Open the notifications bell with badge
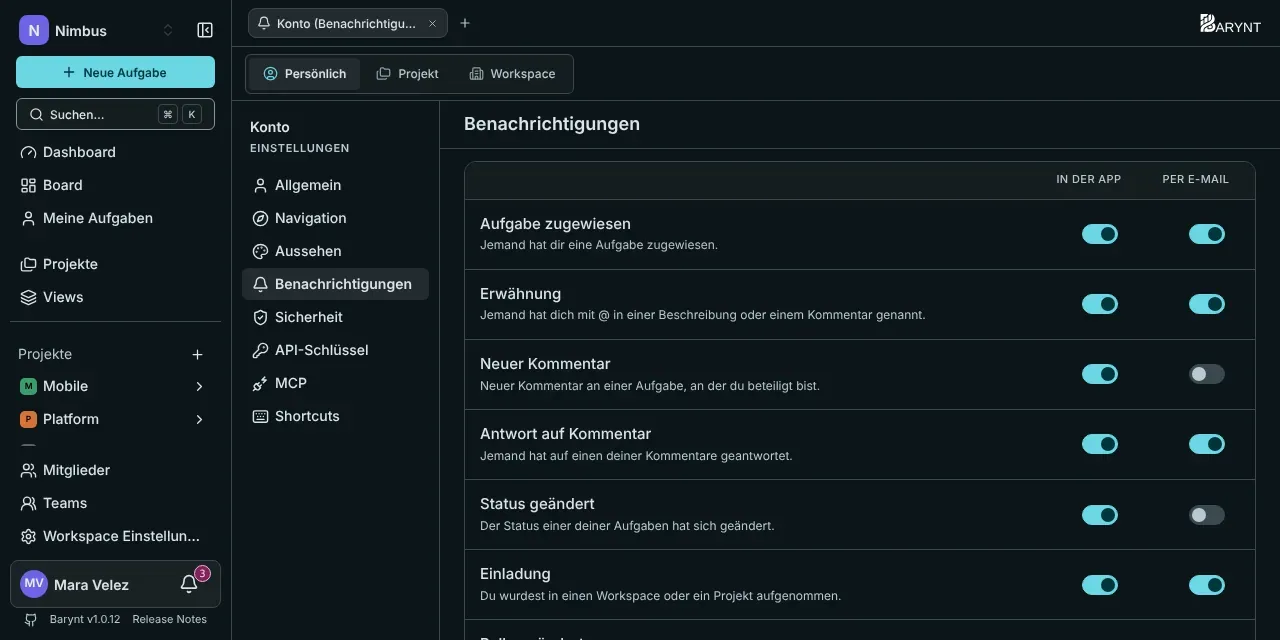This screenshot has height=640, width=1280. 190,584
